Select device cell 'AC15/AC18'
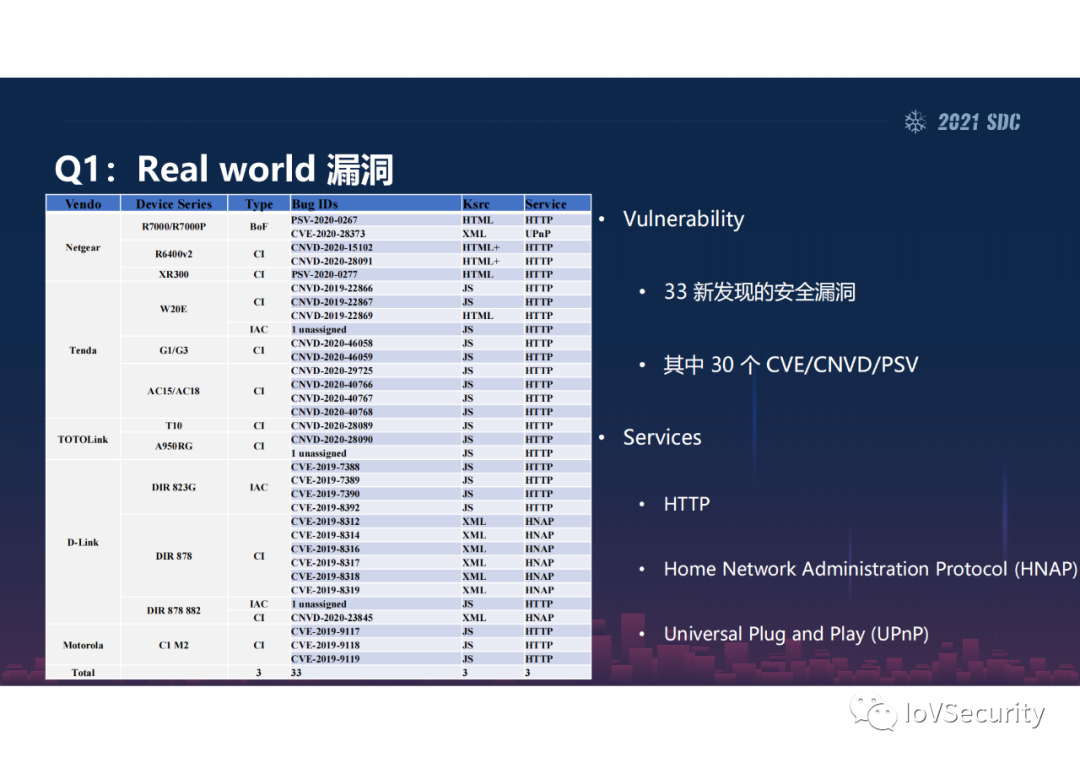 tap(174, 391)
